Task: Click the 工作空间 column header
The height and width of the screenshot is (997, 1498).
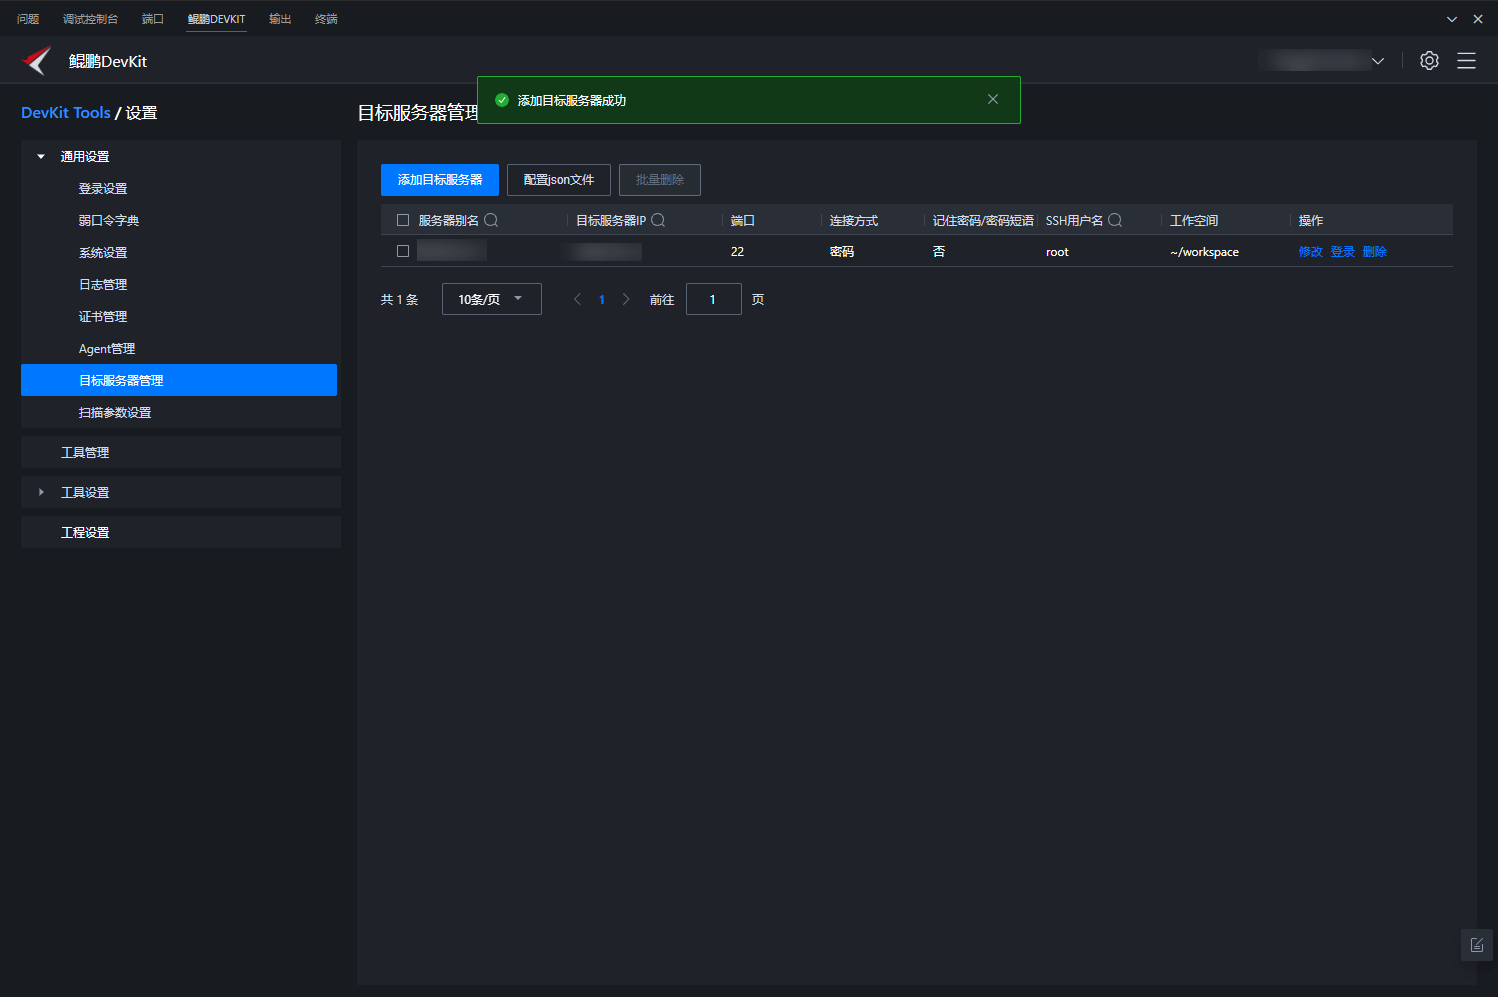Action: point(1194,220)
